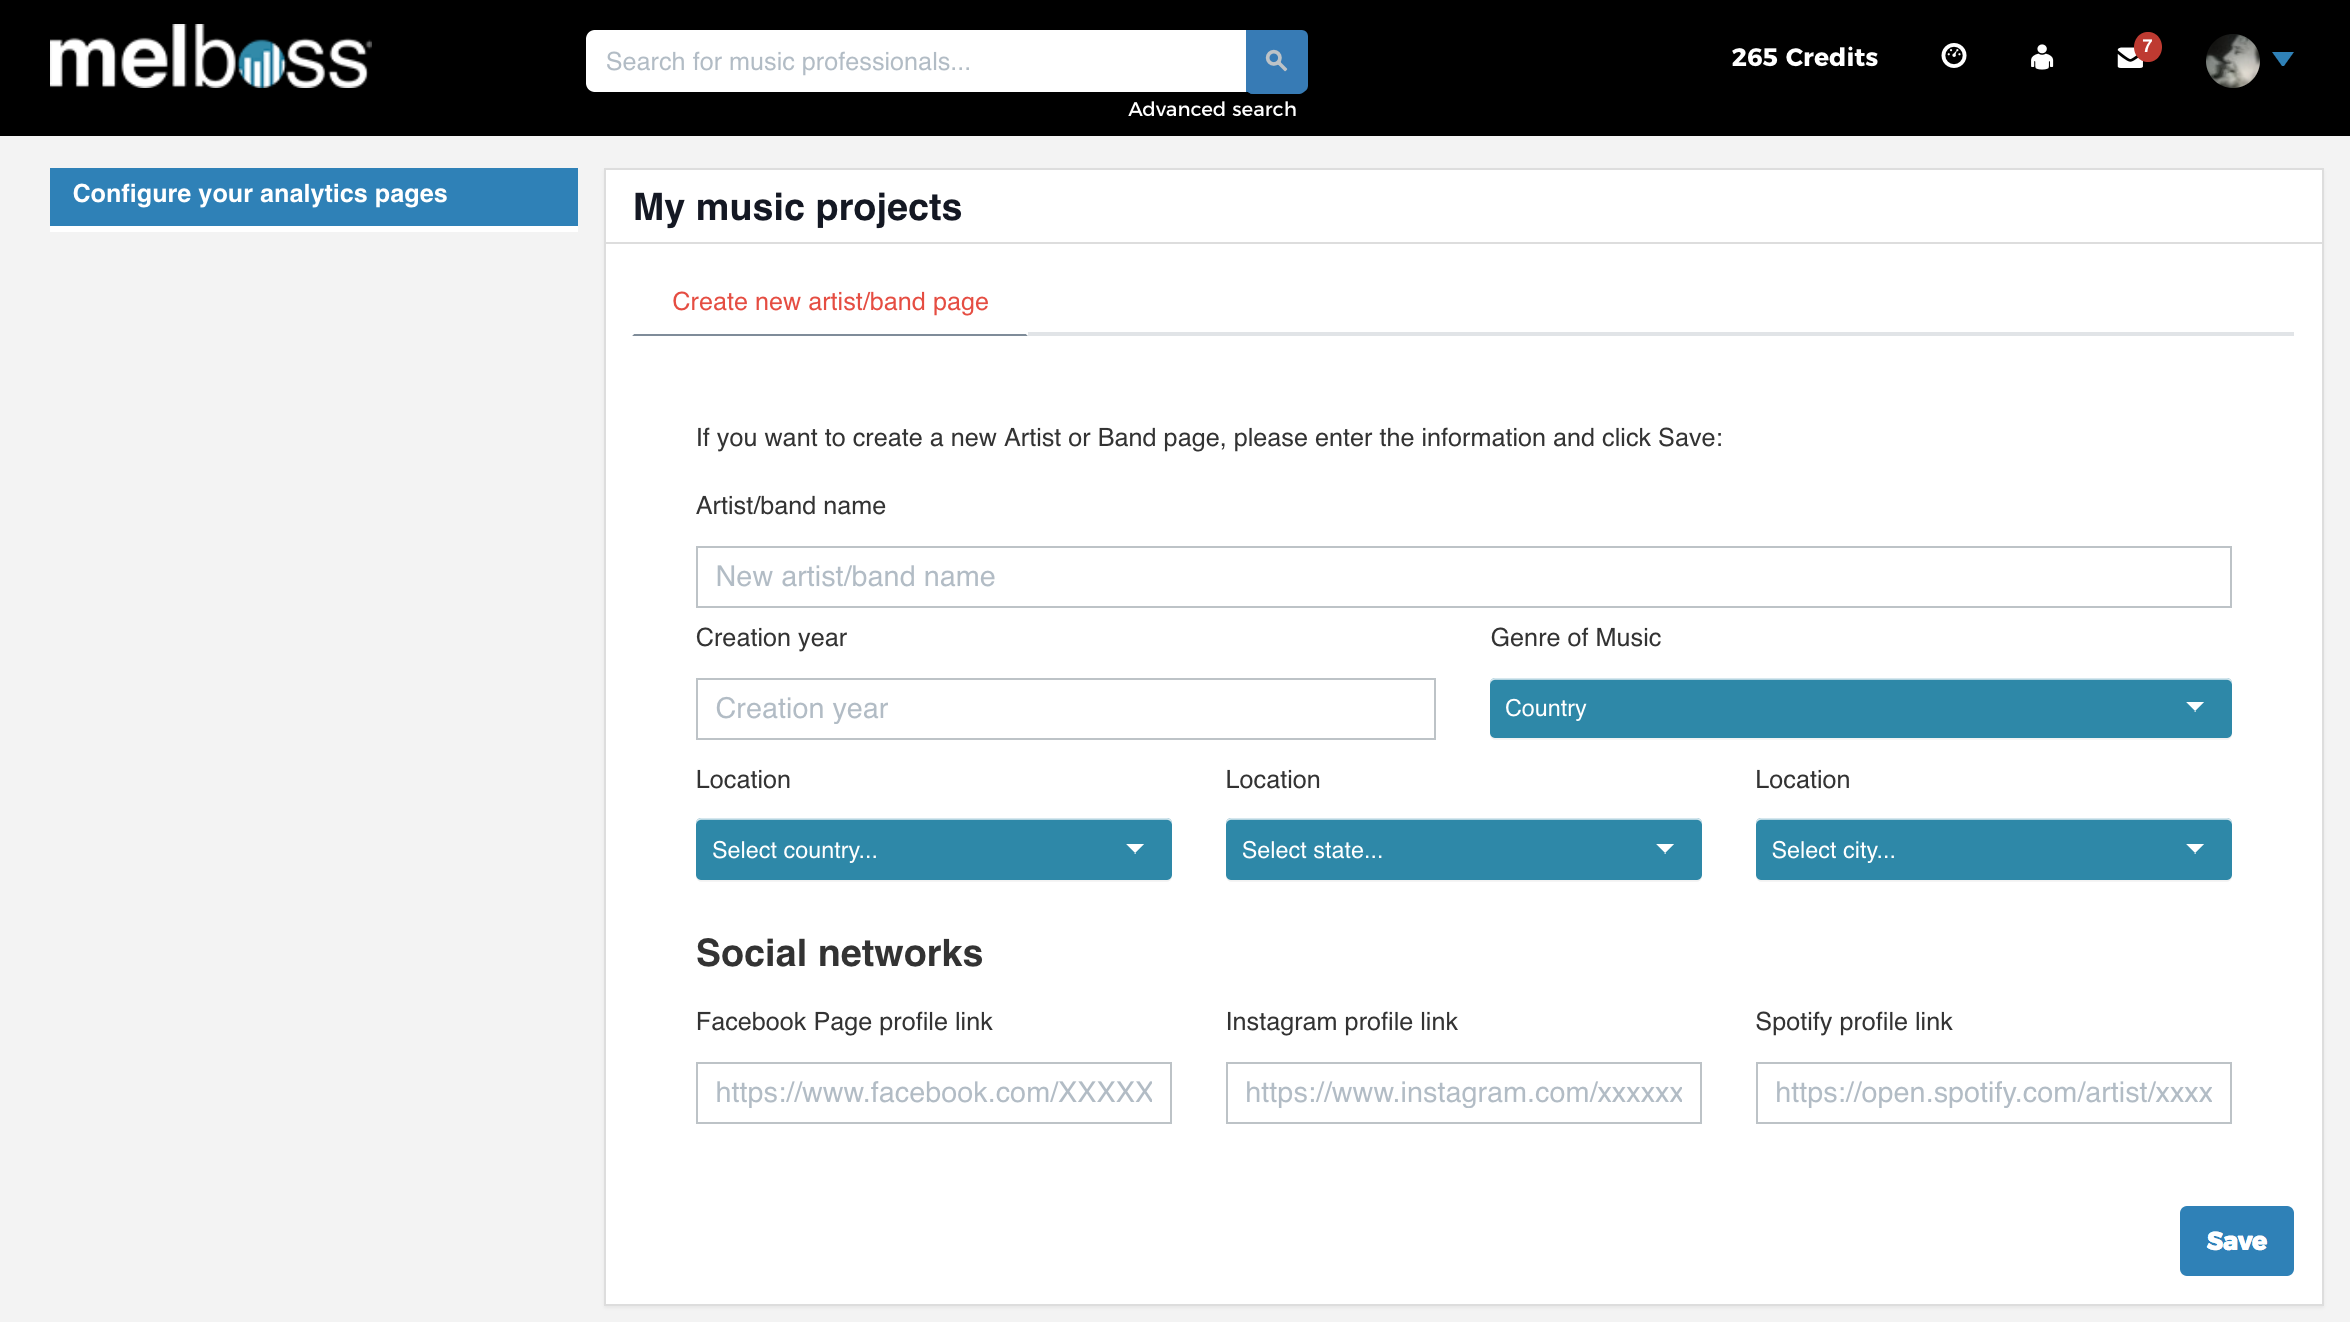Click the 265 Credits label

pyautogui.click(x=1804, y=58)
